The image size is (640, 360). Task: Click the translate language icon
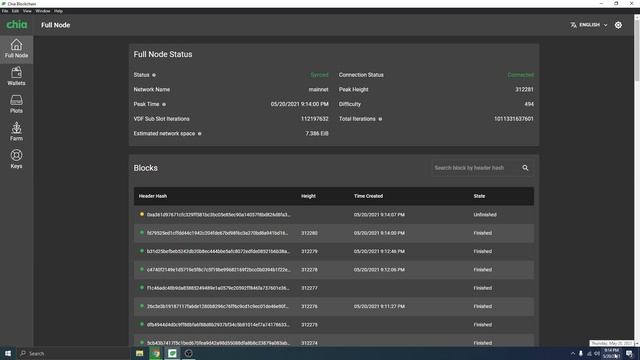coord(573,25)
